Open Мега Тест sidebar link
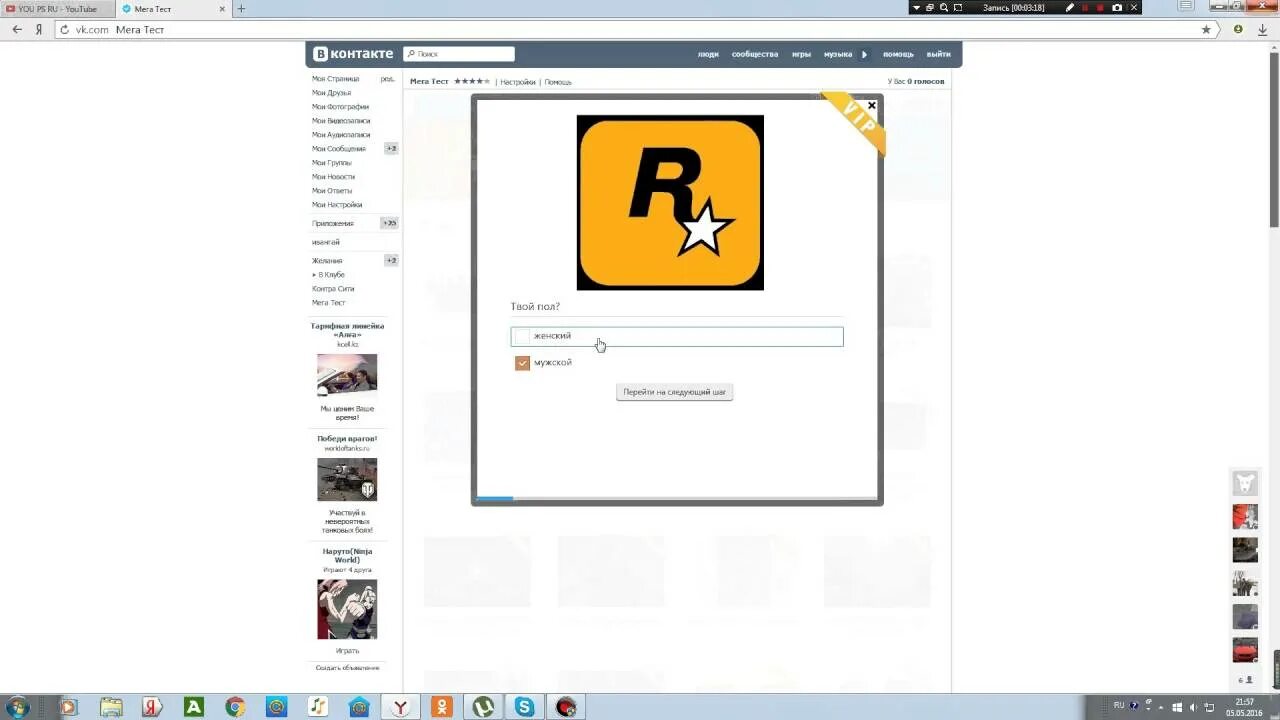The image size is (1280, 720). click(x=328, y=303)
